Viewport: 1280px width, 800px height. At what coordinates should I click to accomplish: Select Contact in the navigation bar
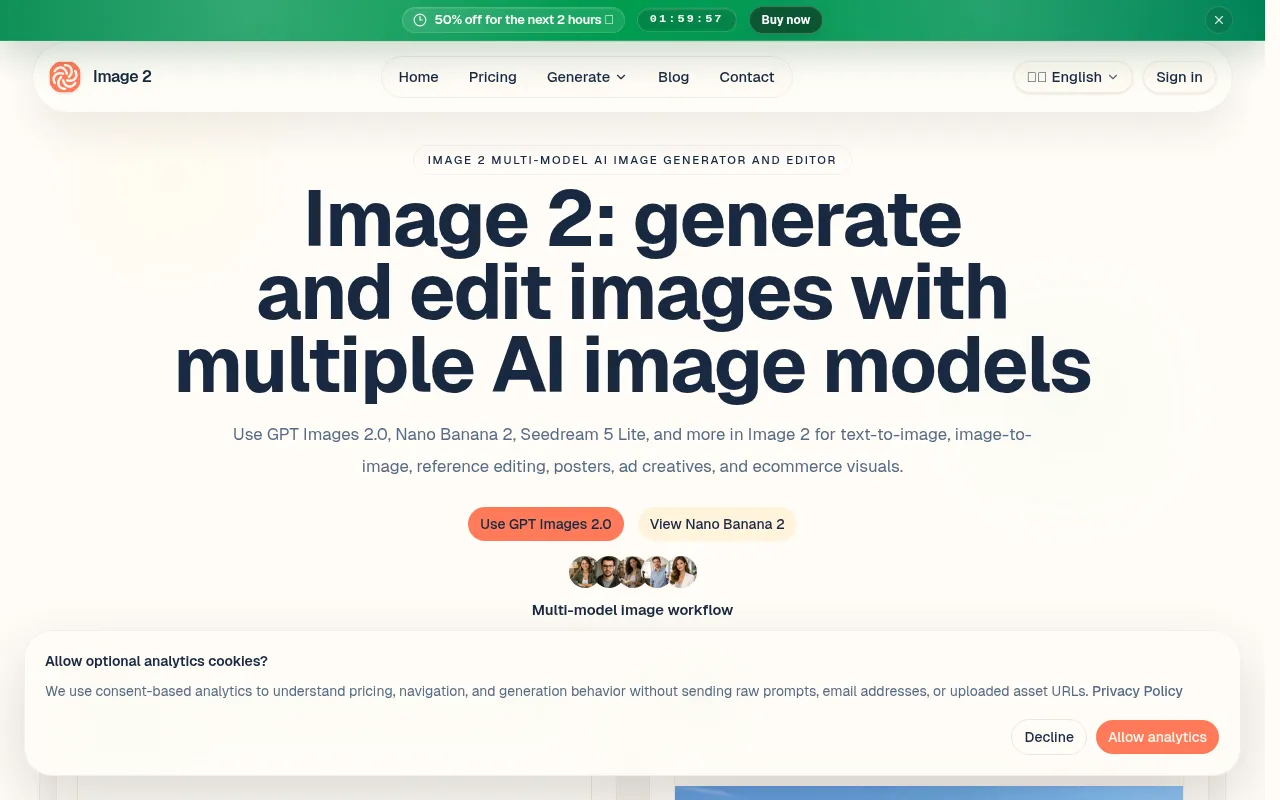click(x=747, y=77)
